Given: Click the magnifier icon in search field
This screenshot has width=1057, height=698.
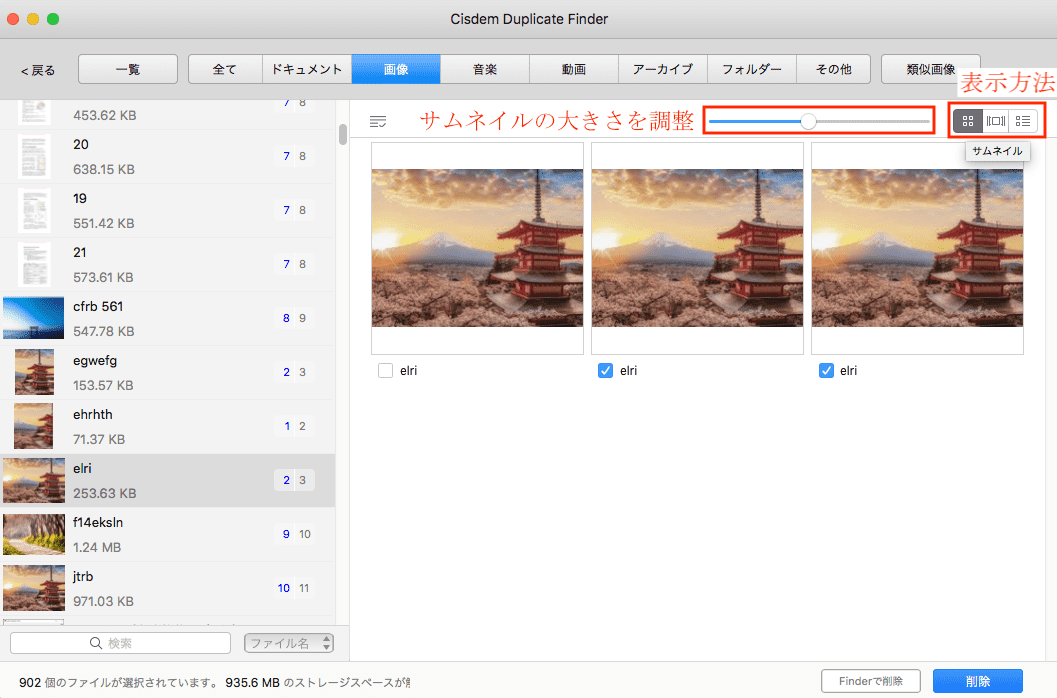Looking at the screenshot, I should click(96, 643).
